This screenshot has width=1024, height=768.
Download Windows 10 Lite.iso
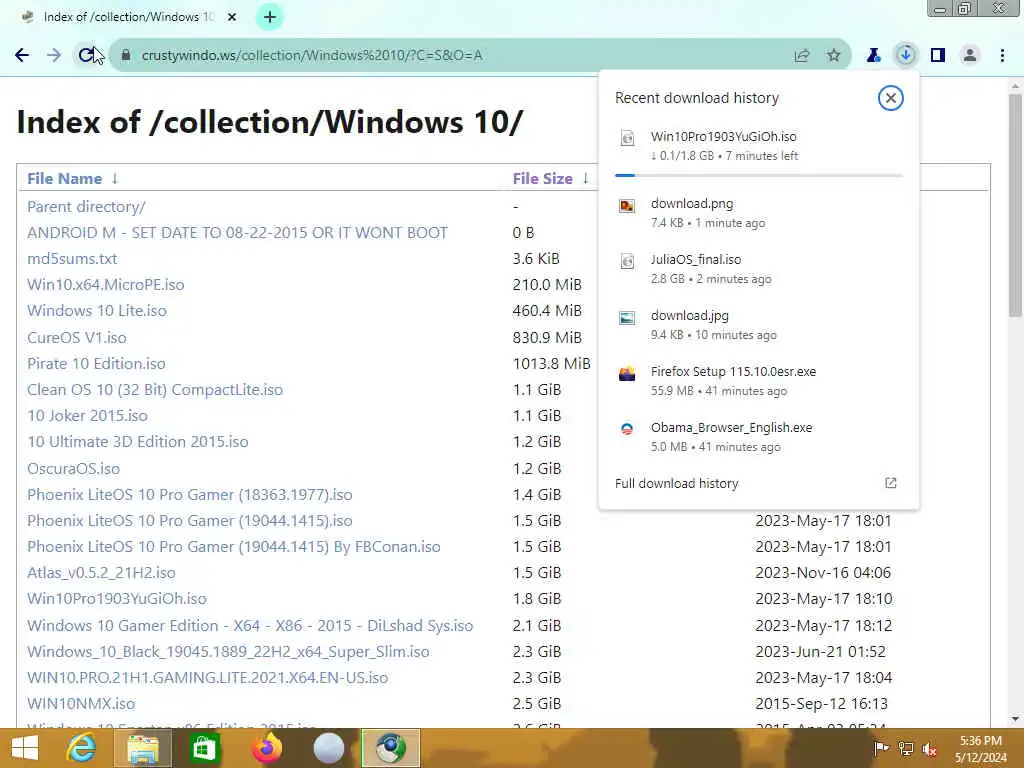point(97,311)
